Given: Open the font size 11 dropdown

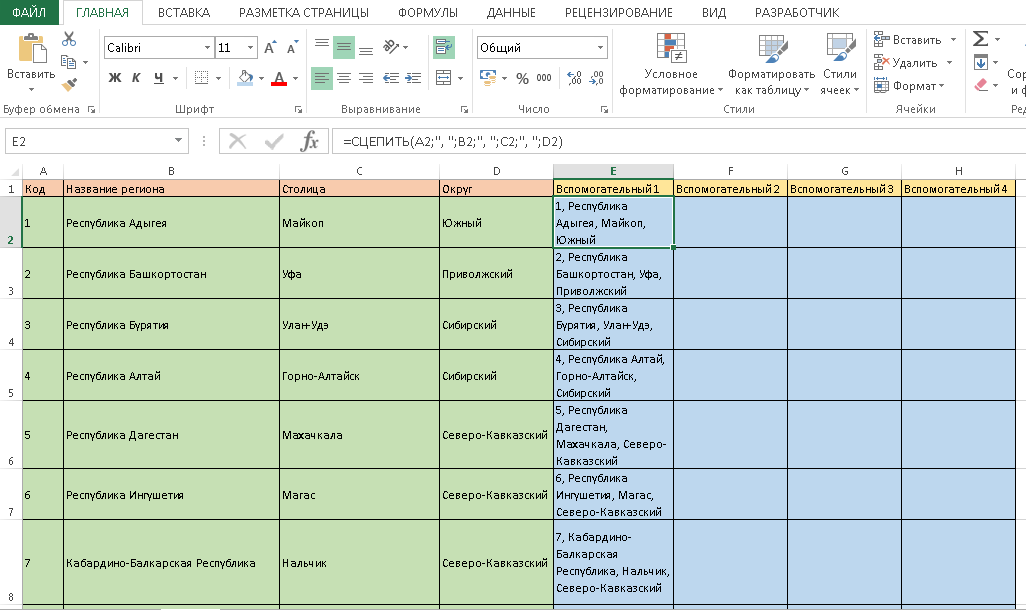Looking at the screenshot, I should click(x=250, y=48).
